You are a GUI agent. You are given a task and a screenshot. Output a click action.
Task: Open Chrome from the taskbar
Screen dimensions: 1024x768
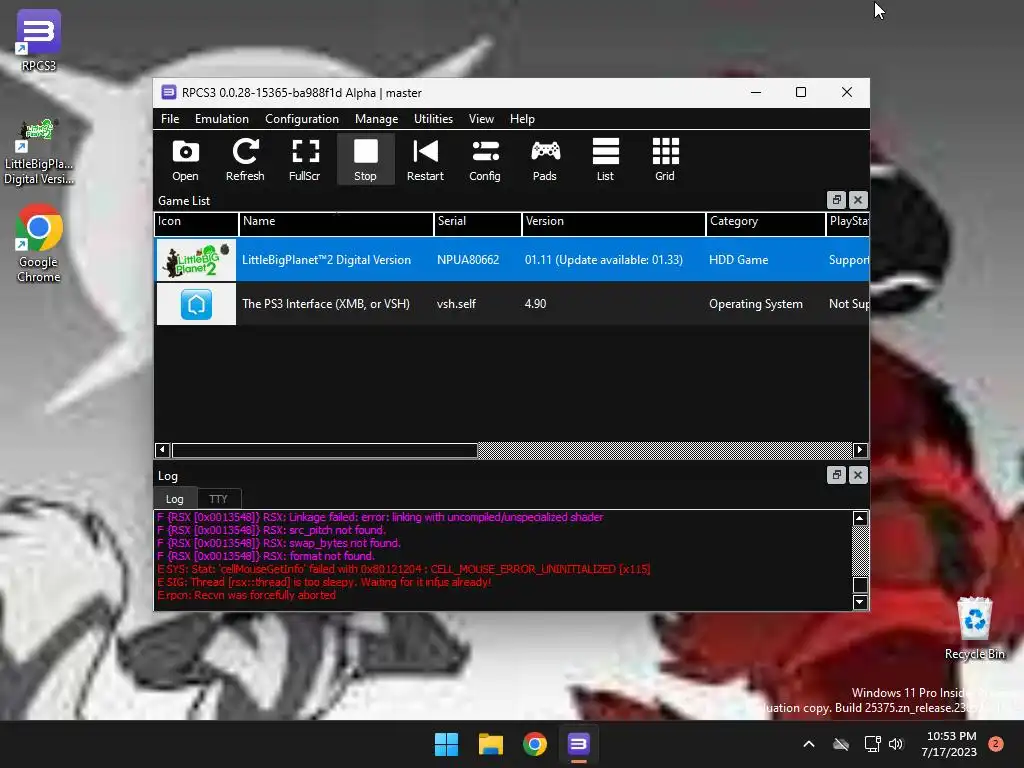click(x=534, y=744)
